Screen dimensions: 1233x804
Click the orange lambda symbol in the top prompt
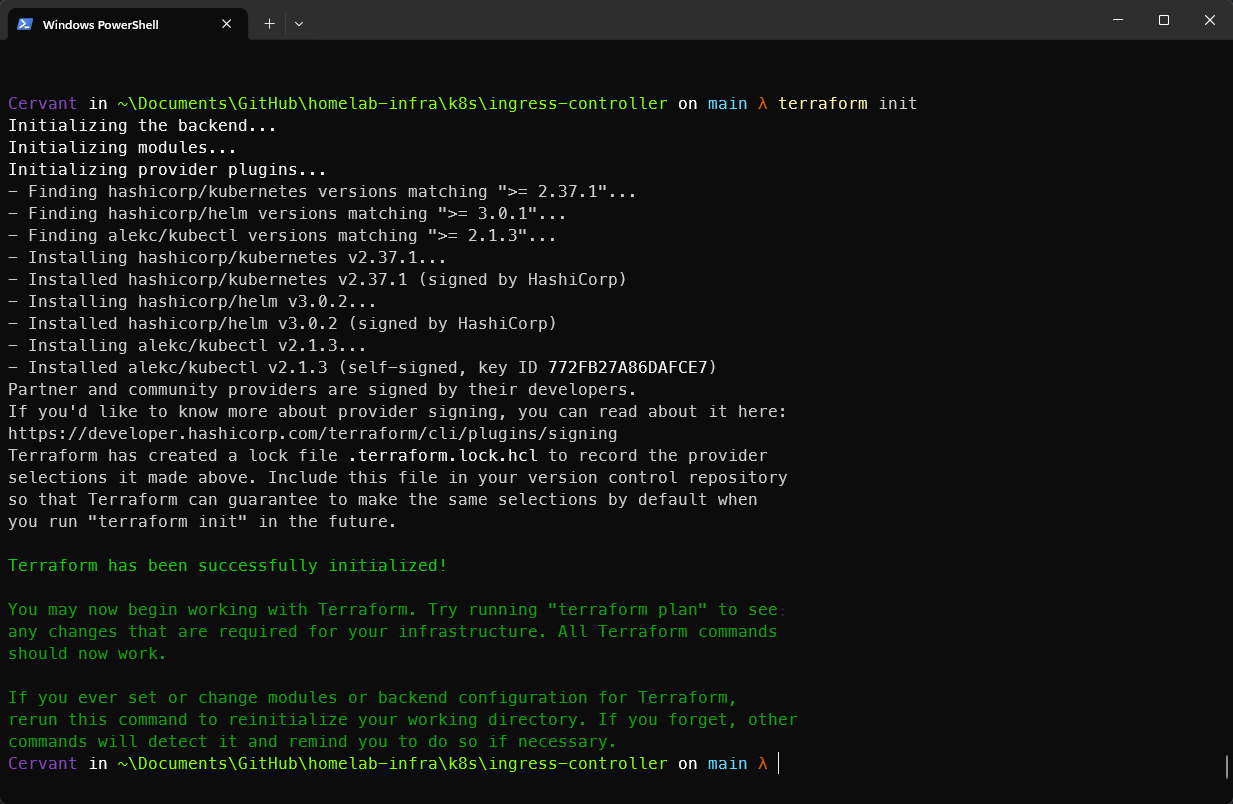click(x=762, y=104)
